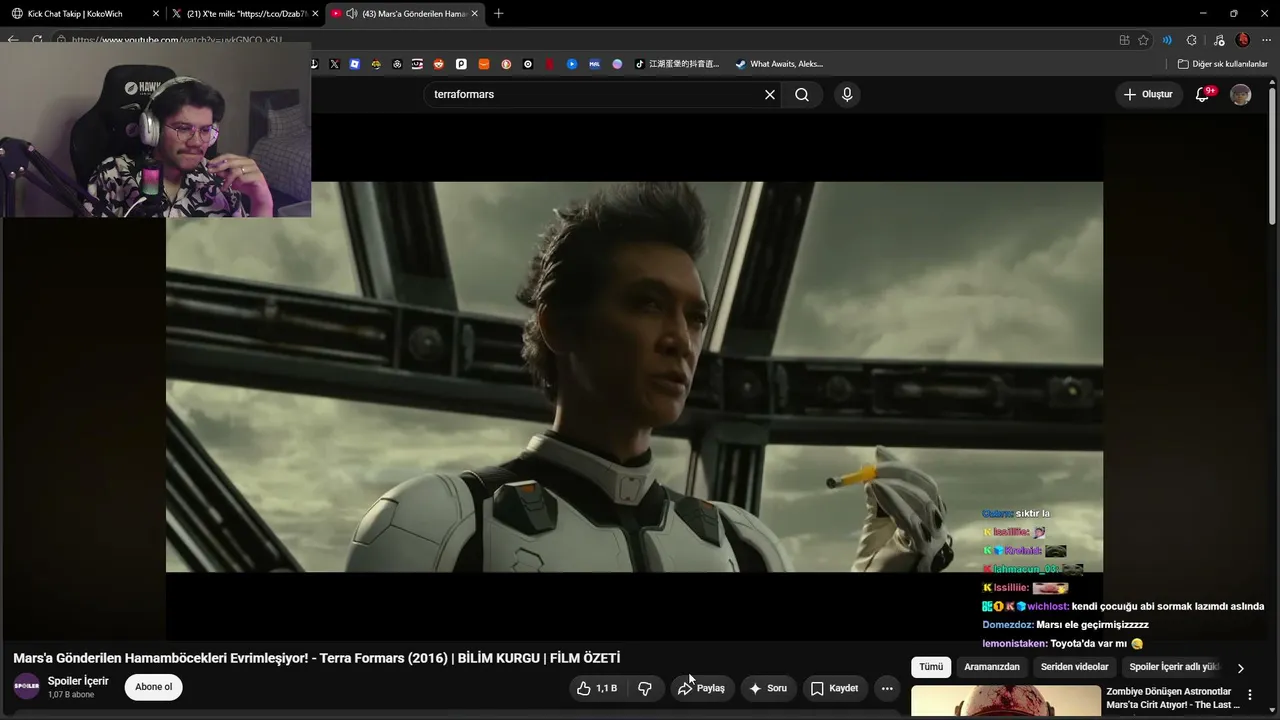The height and width of the screenshot is (720, 1280).
Task: Select the Seriden videolar filter chip
Action: point(1075,667)
